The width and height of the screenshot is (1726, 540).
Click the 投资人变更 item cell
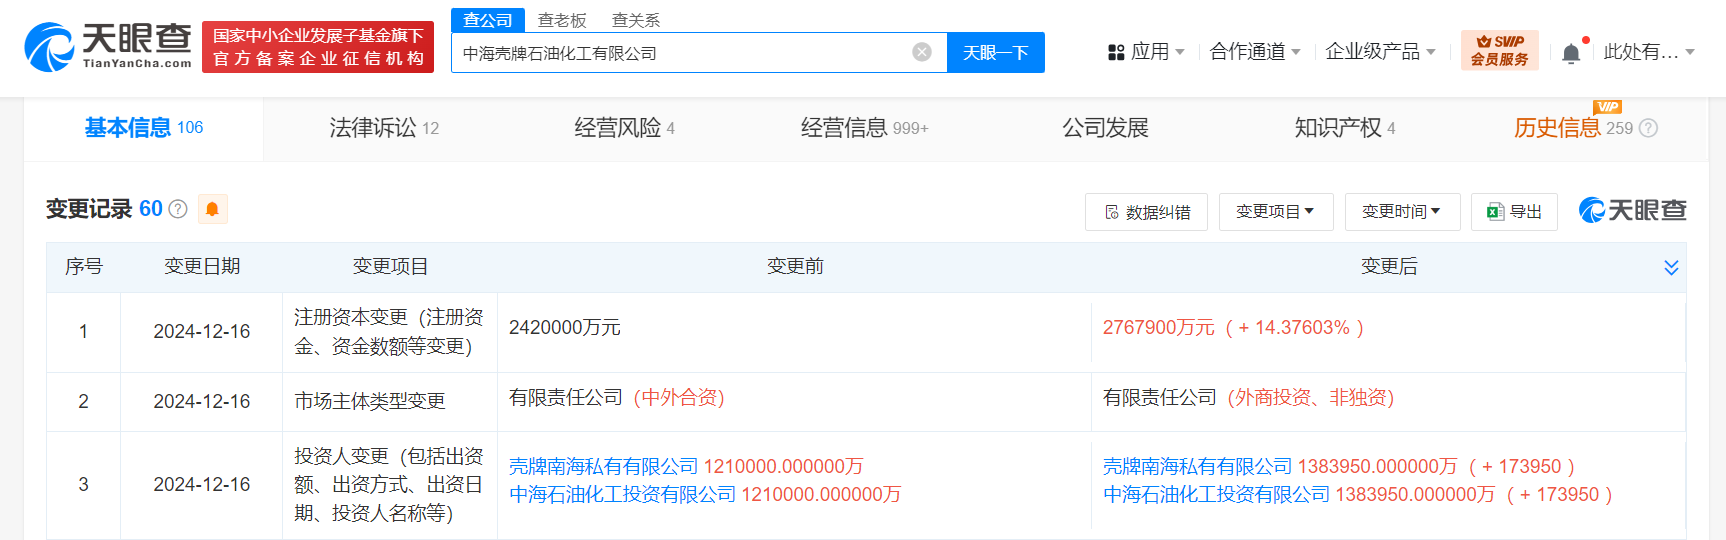click(x=389, y=485)
